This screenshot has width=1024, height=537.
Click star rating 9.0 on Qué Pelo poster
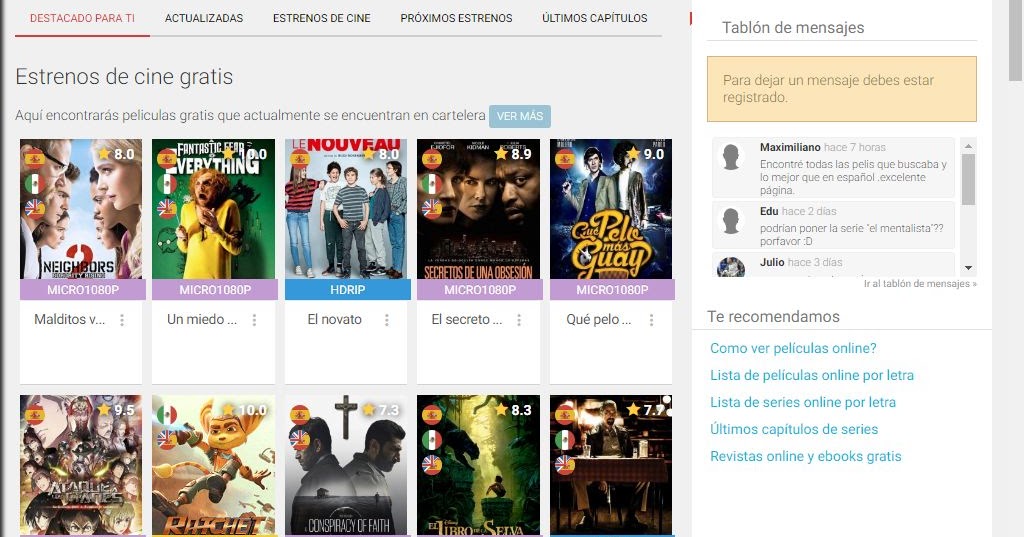click(x=645, y=154)
